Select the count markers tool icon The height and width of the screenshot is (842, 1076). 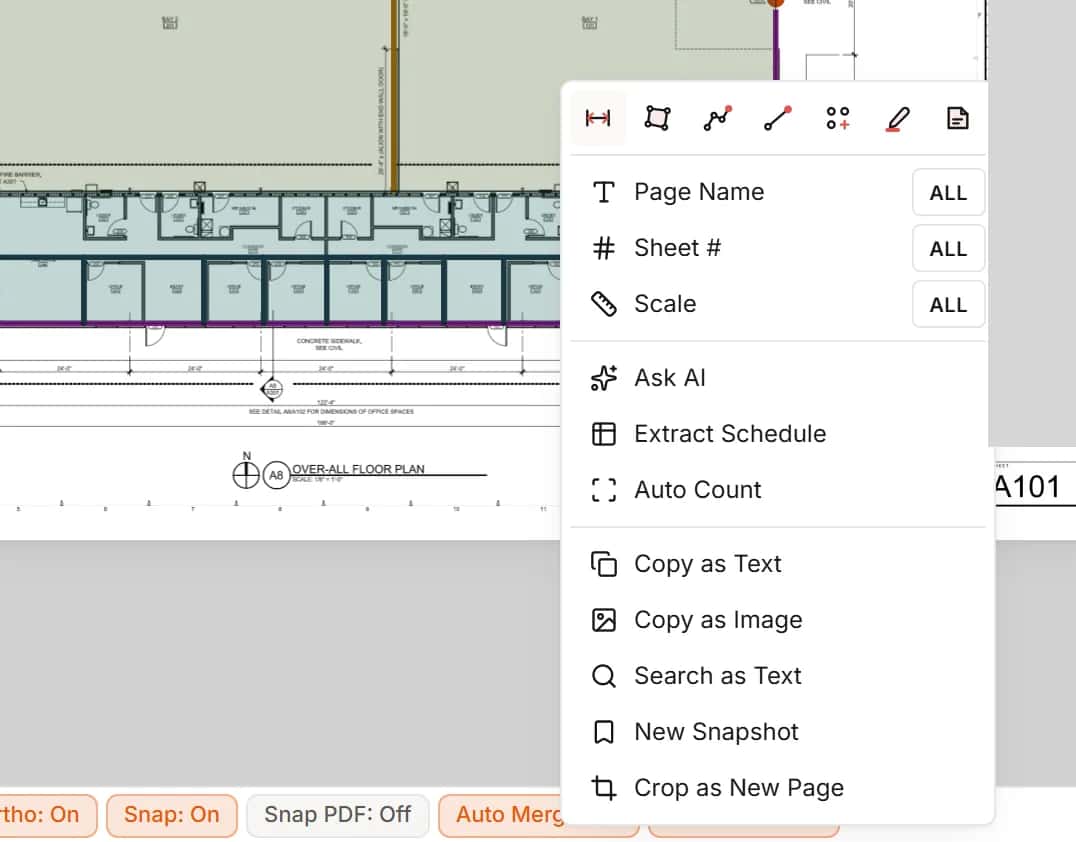(837, 118)
